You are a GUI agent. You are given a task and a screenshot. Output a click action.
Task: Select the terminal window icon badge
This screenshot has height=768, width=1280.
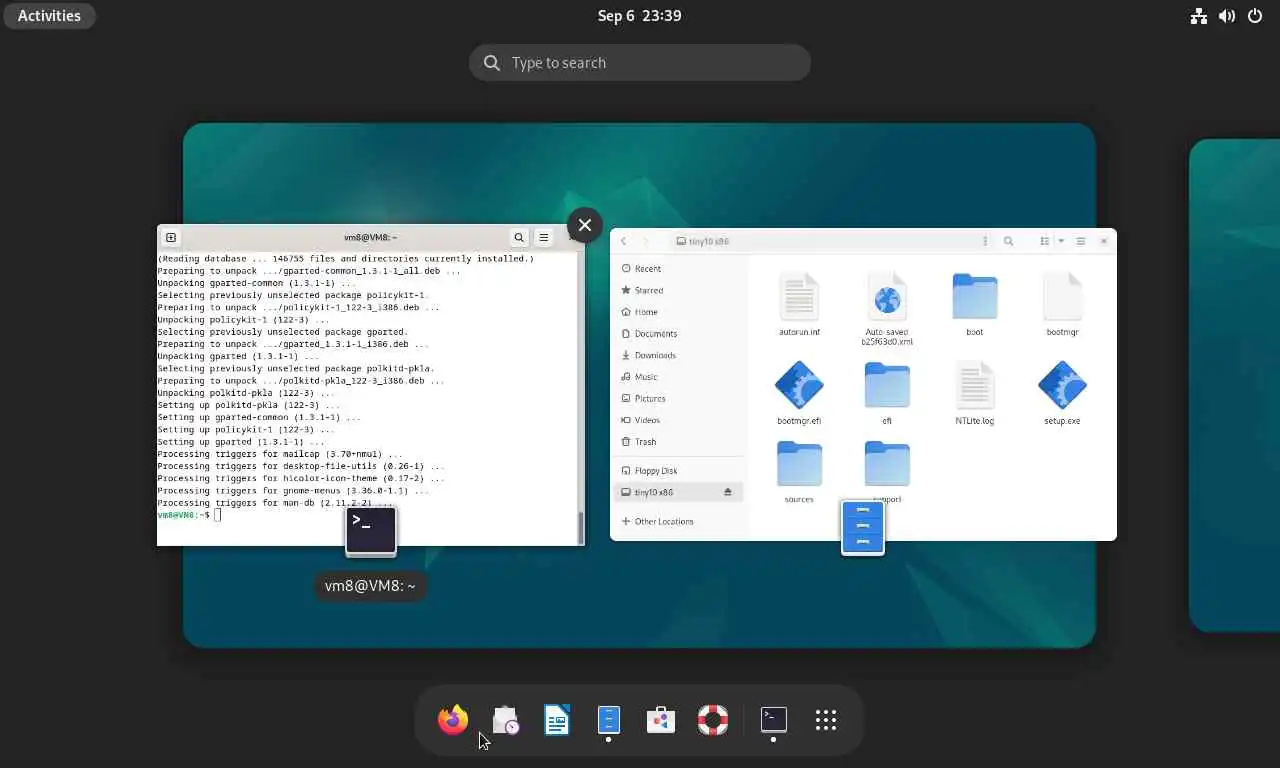click(x=371, y=531)
